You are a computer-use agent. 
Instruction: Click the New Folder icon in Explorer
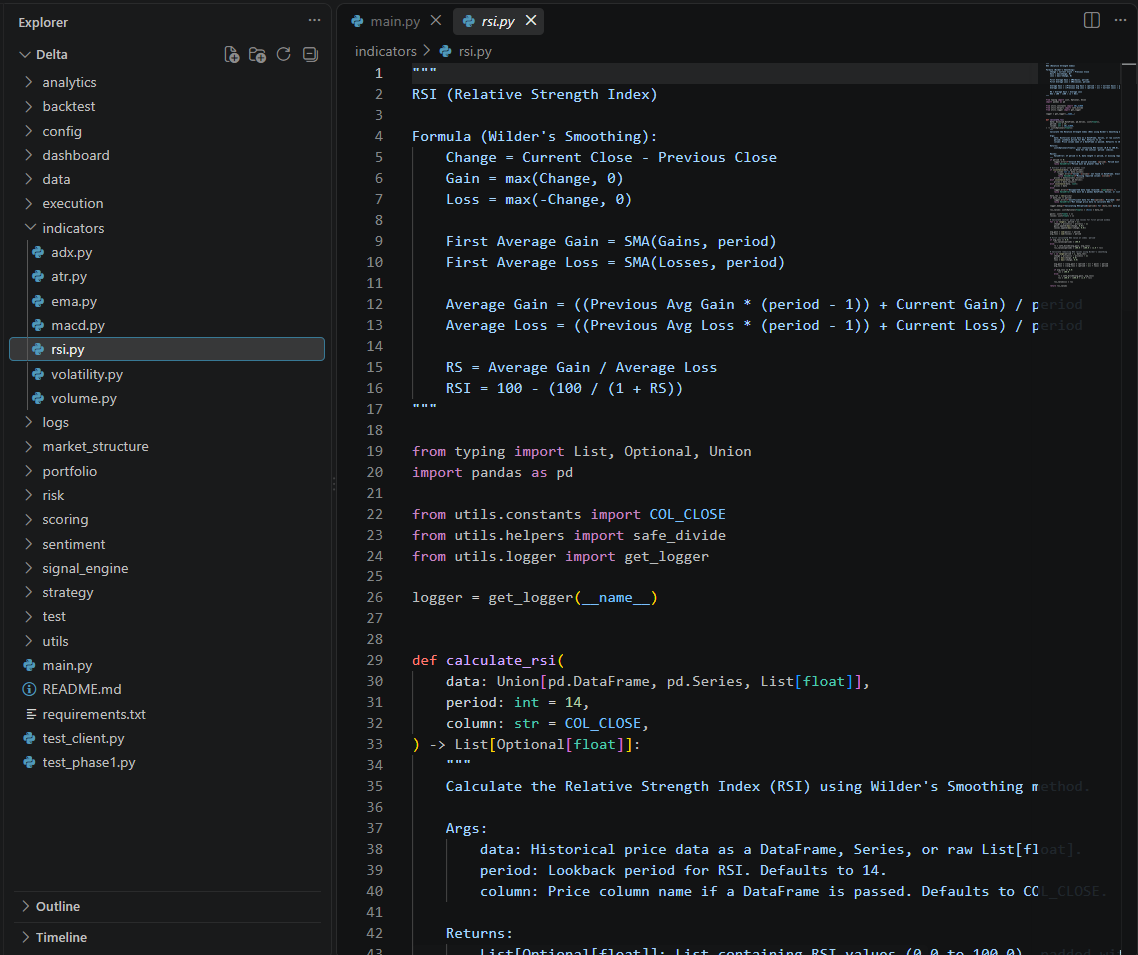point(258,54)
